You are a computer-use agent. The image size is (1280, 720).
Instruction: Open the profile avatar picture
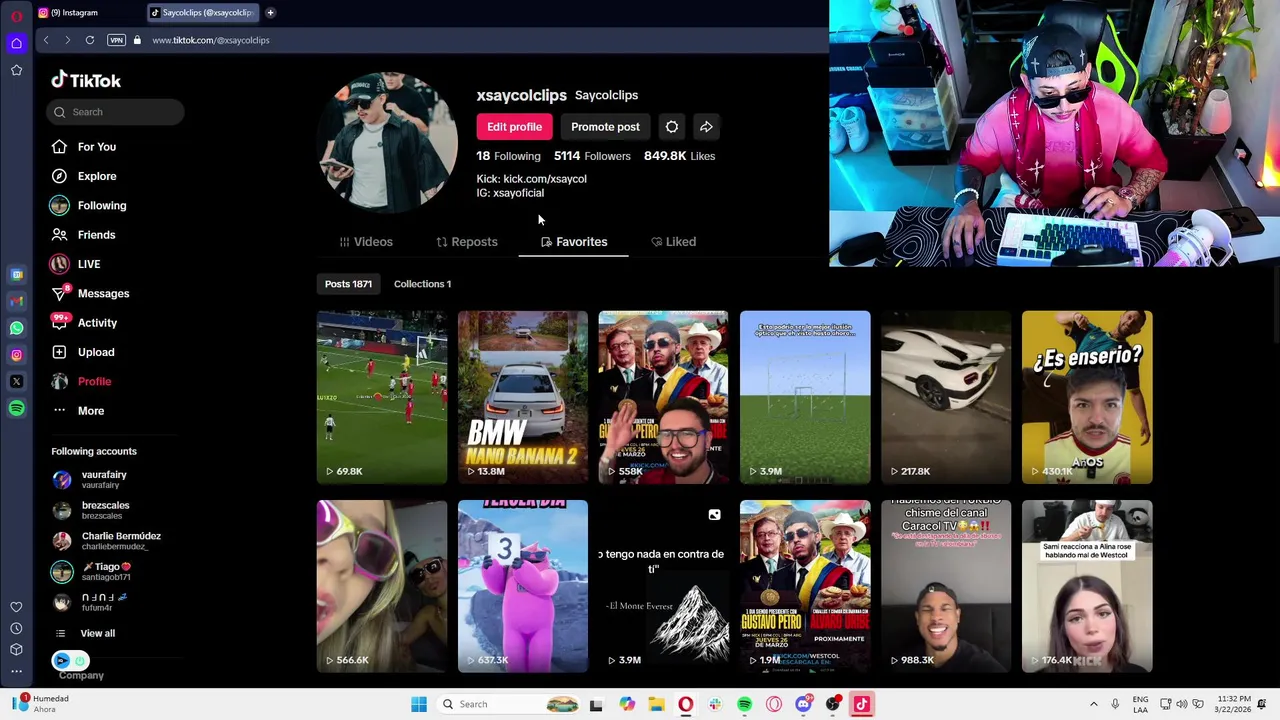(388, 142)
